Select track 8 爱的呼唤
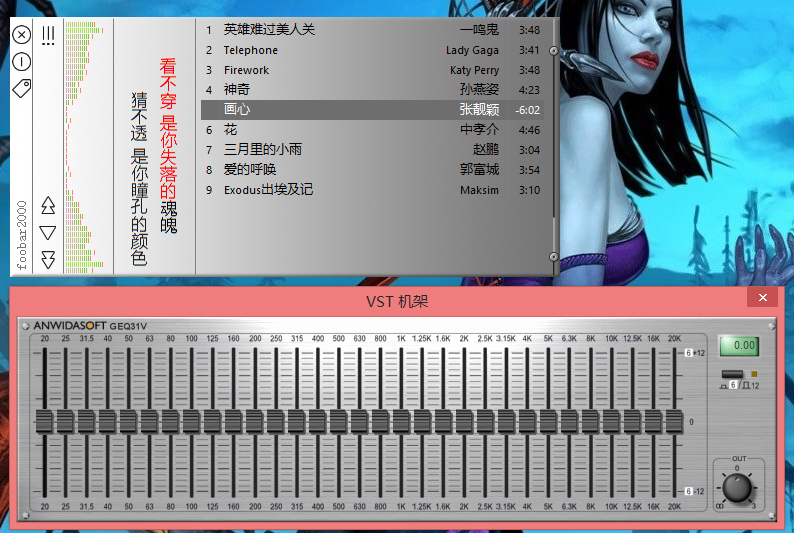Viewport: 794px width, 533px height. click(x=372, y=170)
